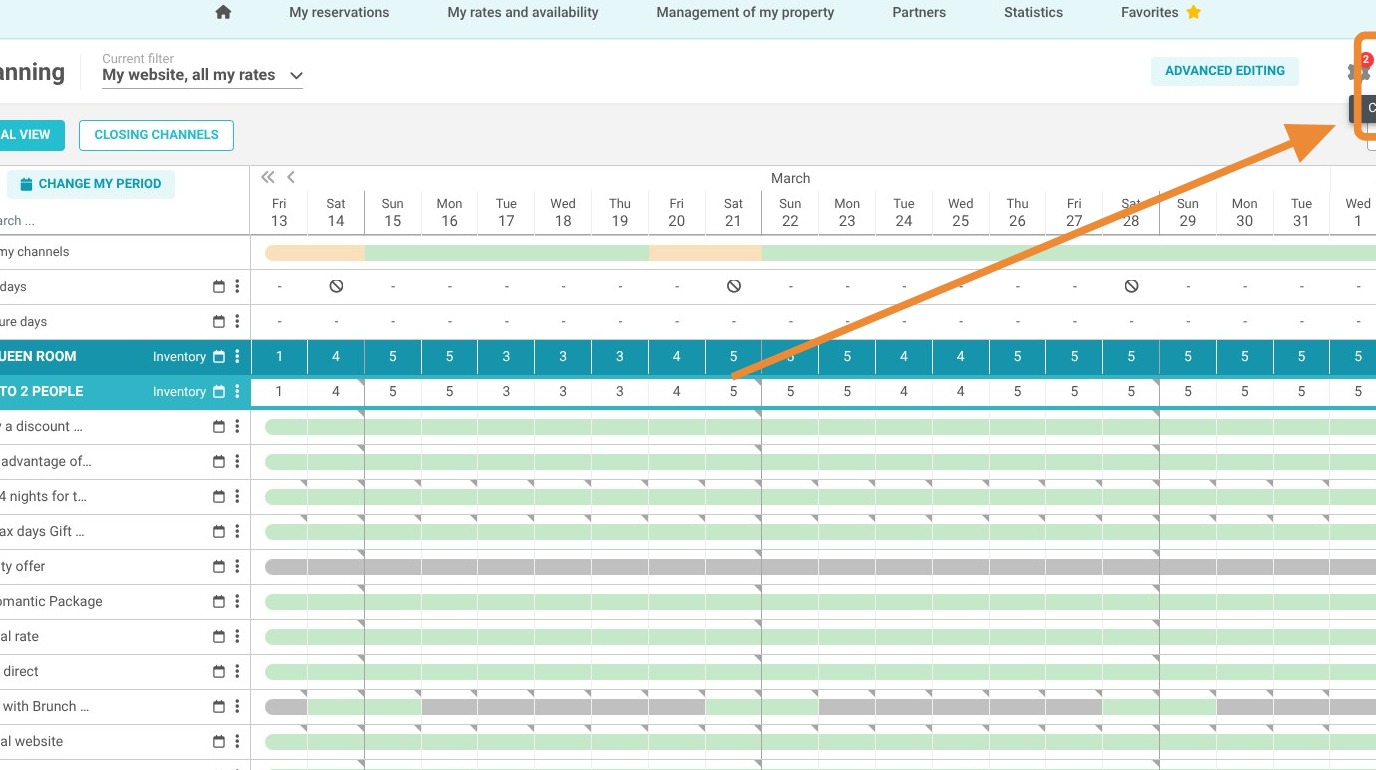Viewport: 1376px width, 770px height.
Task: Open the calendar icon for TO 2 PEOPLE inventory
Action: (x=219, y=392)
